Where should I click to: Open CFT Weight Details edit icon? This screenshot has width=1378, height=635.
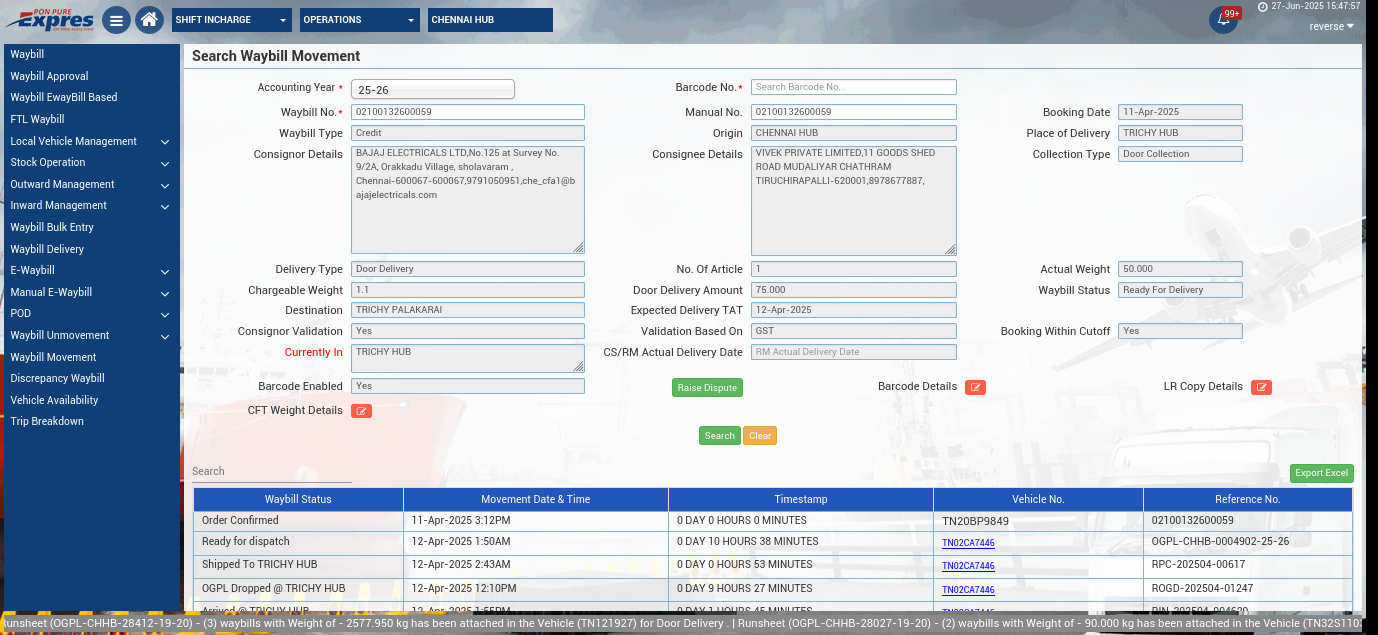361,411
